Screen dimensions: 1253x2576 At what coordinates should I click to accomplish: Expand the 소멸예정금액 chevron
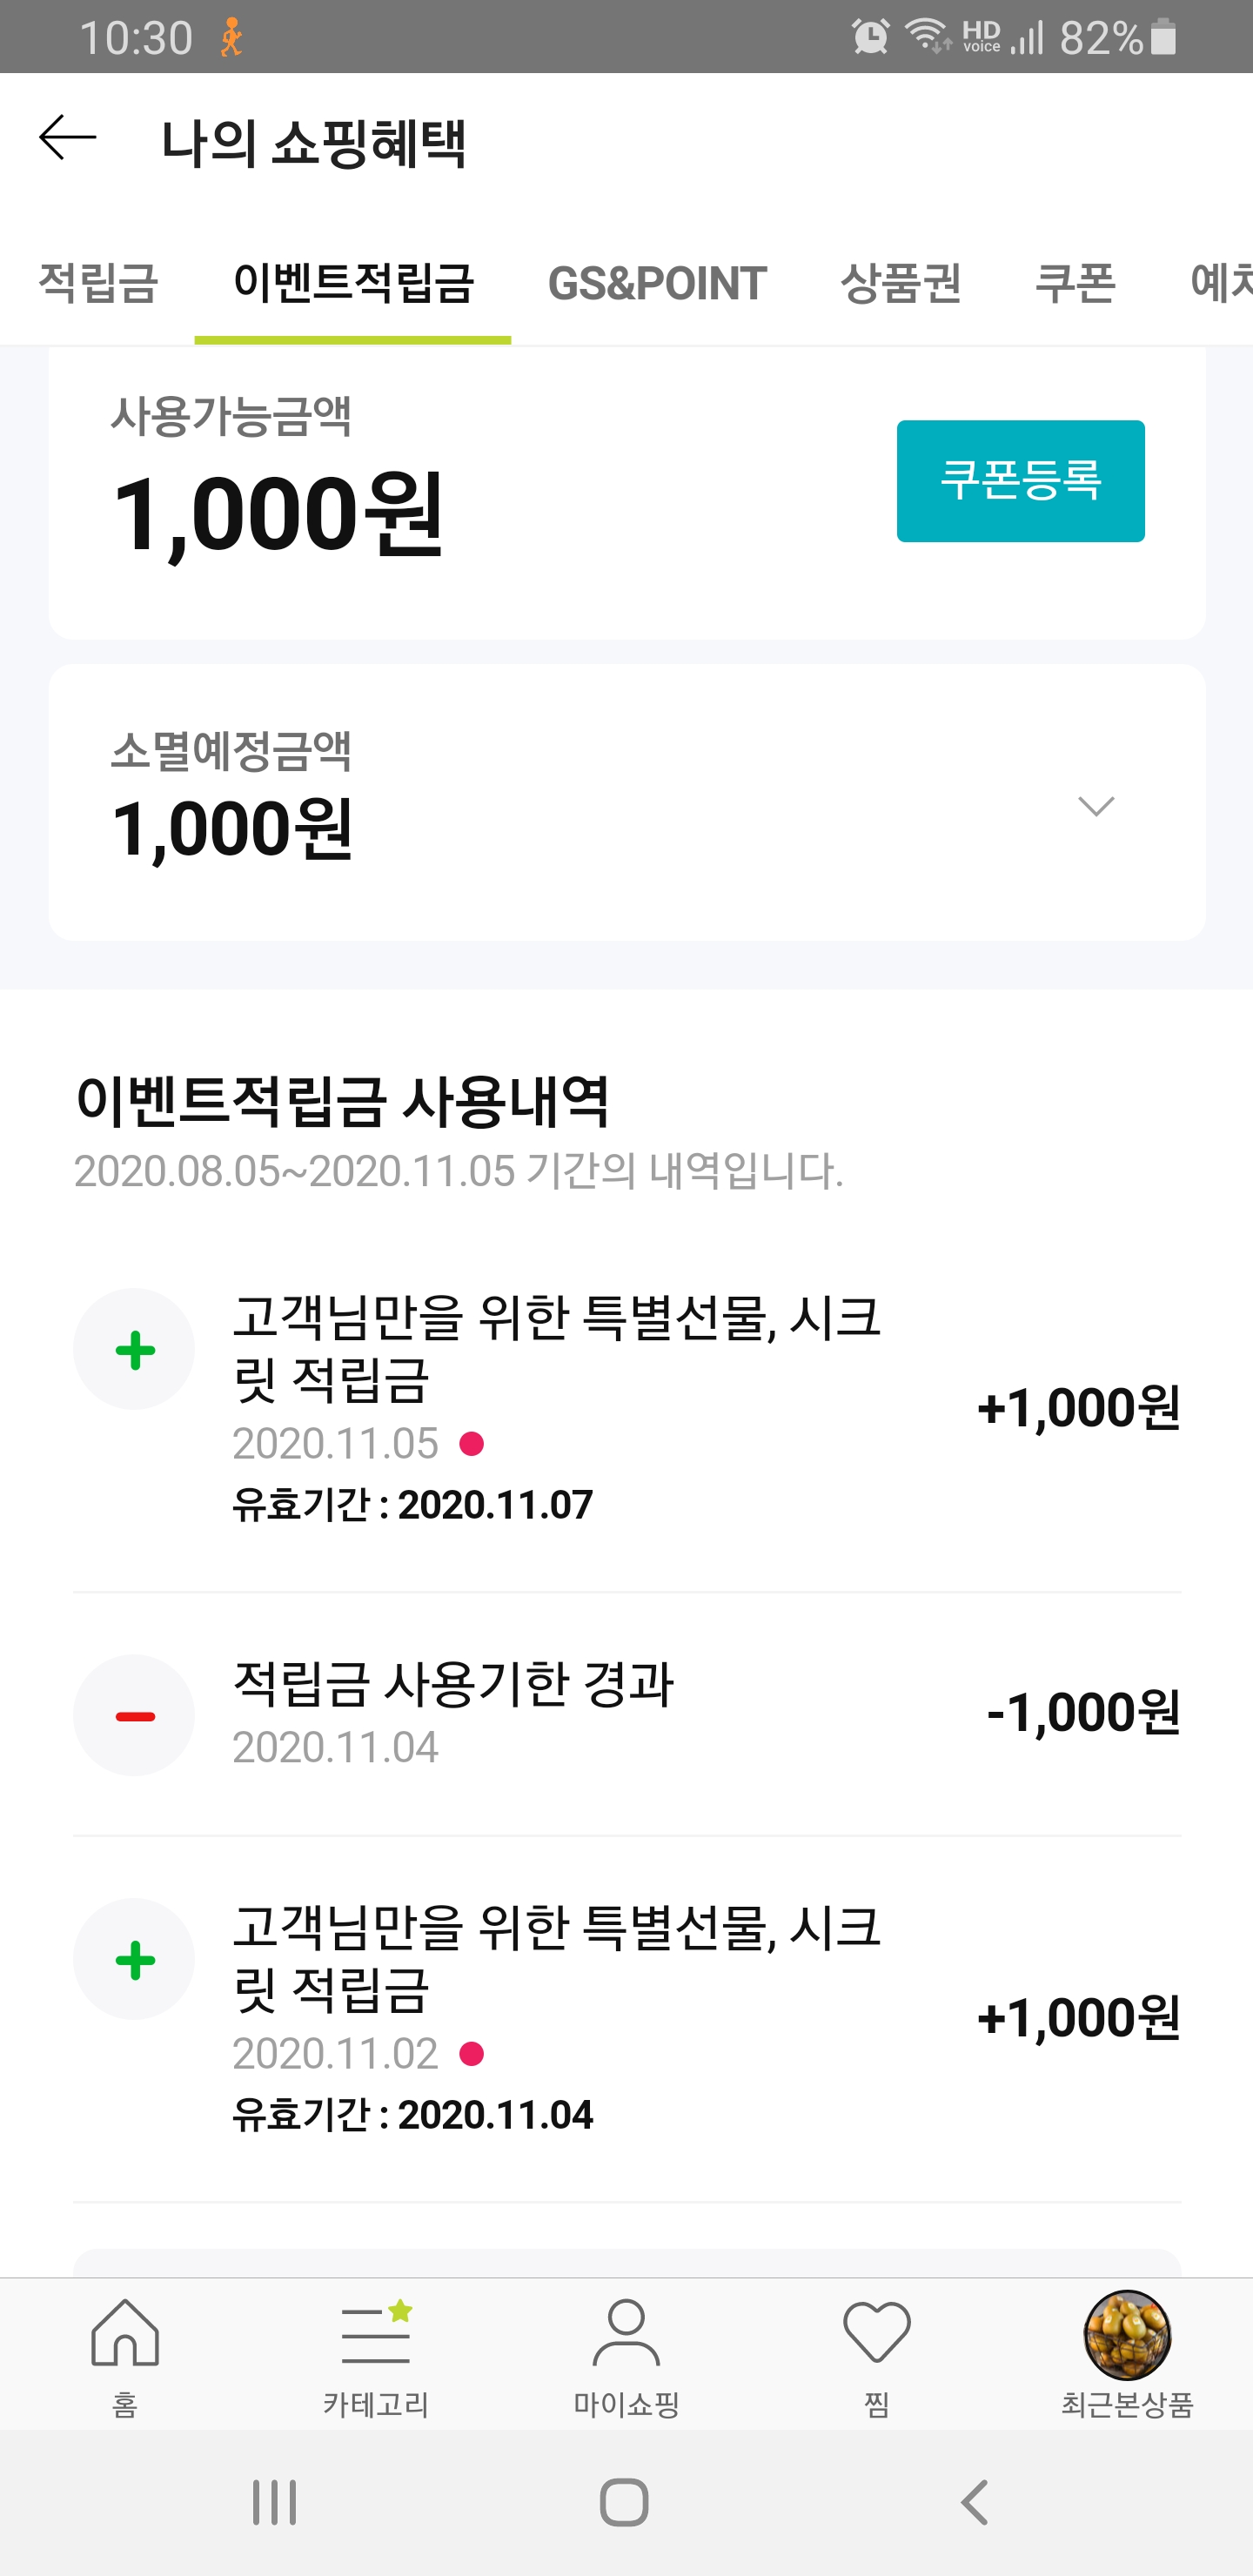1096,806
